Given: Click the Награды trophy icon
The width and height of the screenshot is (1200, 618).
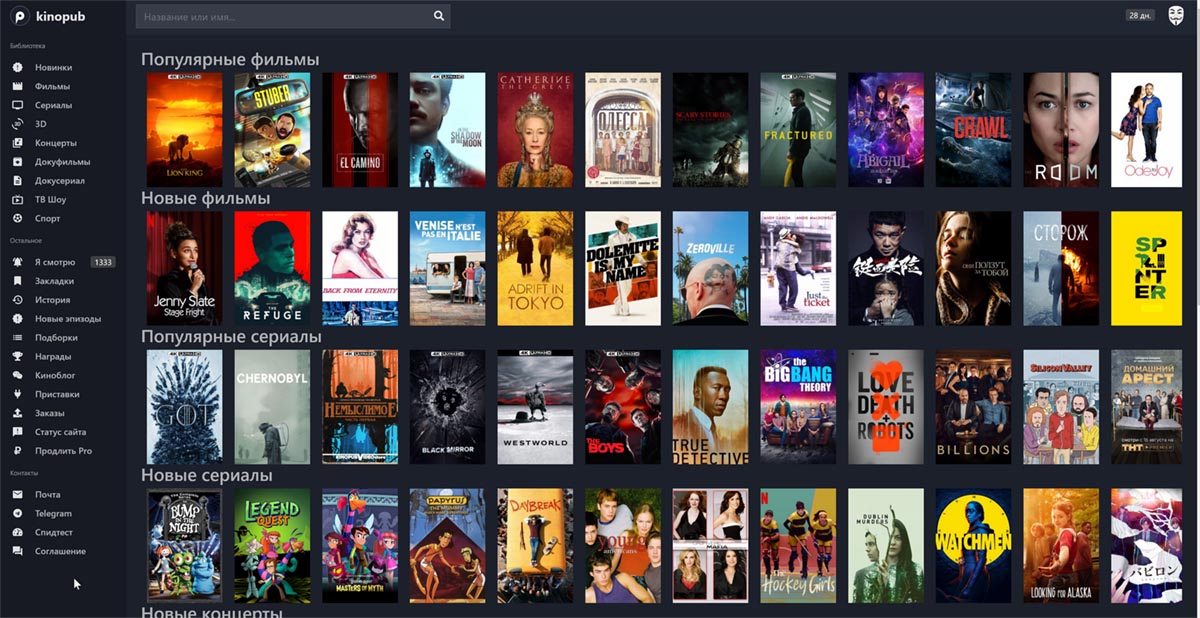Looking at the screenshot, I should tap(17, 356).
